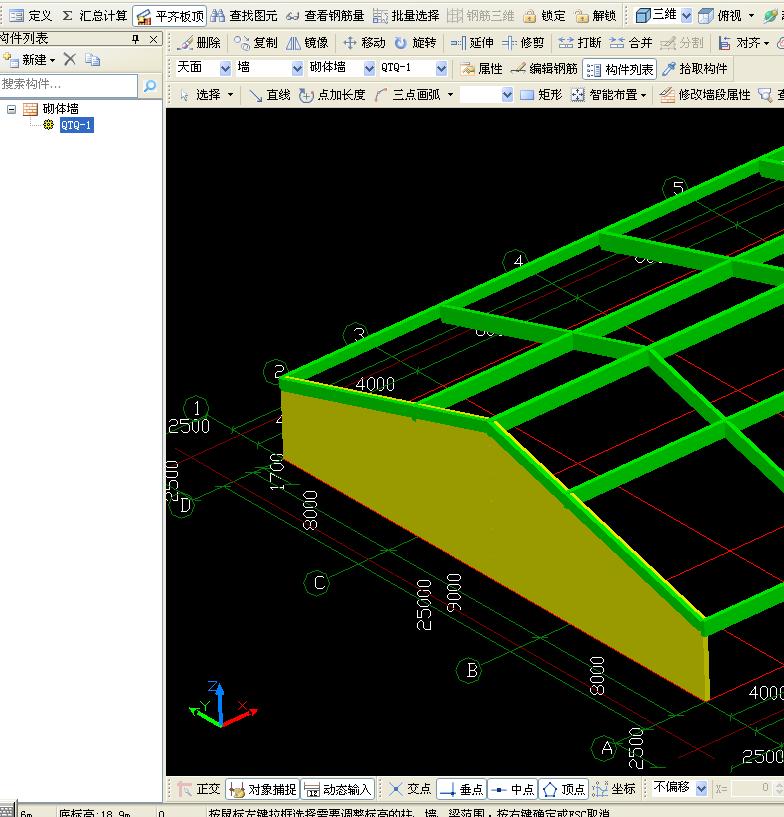Viewport: 784px width, 817px height.
Task: Select the 镜像 (Mirror) tool
Action: point(306,43)
